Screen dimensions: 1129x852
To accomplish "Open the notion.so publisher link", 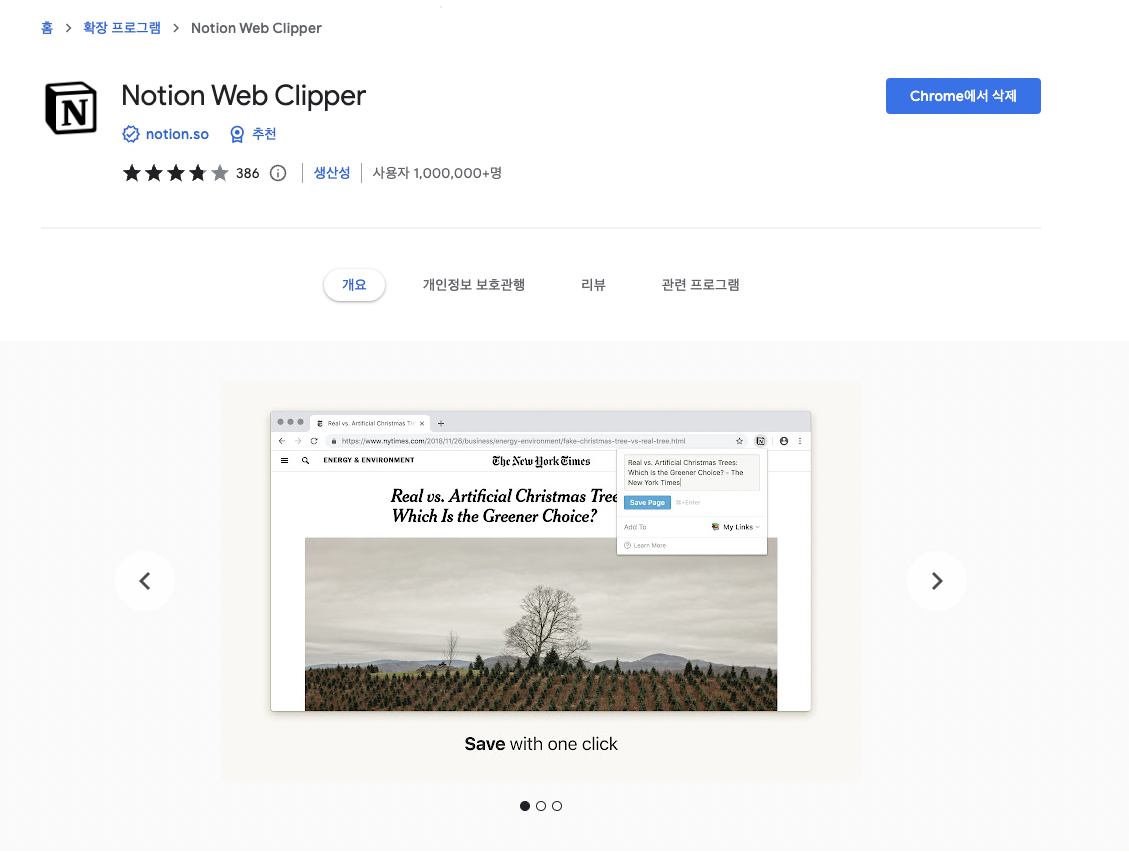I will tap(176, 133).
